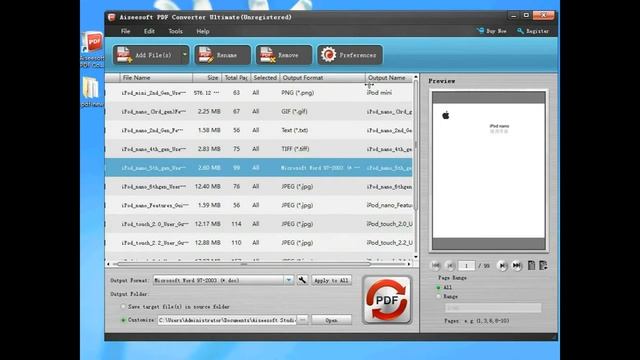Click the preview page number field
The image size is (640, 360).
[466, 266]
